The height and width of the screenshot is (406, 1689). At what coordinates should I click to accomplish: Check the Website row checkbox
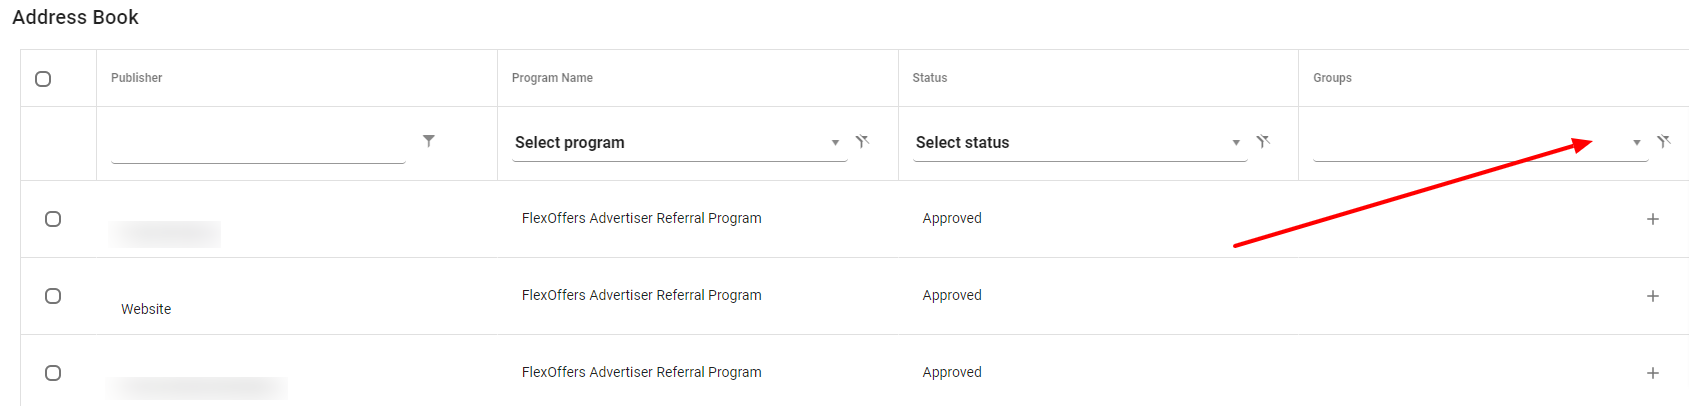(x=53, y=296)
